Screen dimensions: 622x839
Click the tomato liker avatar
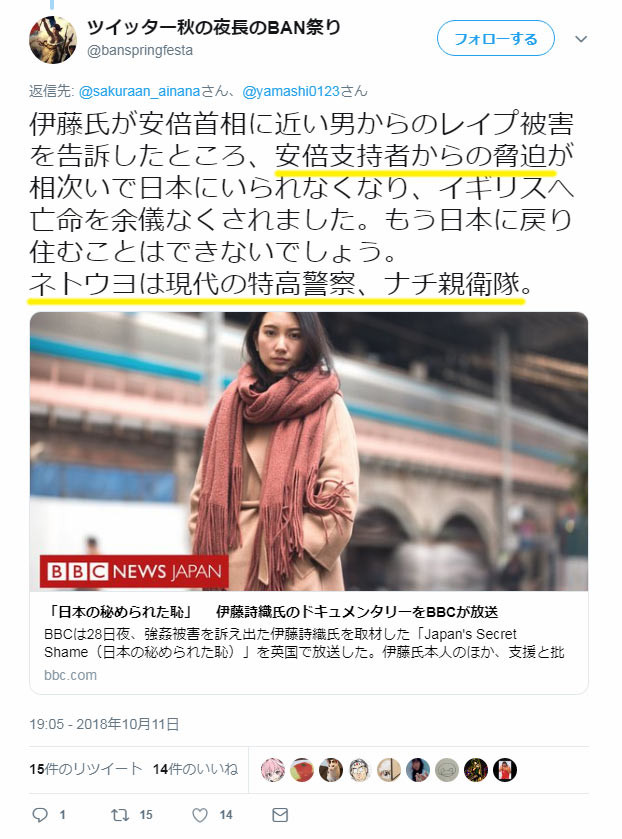click(x=302, y=770)
